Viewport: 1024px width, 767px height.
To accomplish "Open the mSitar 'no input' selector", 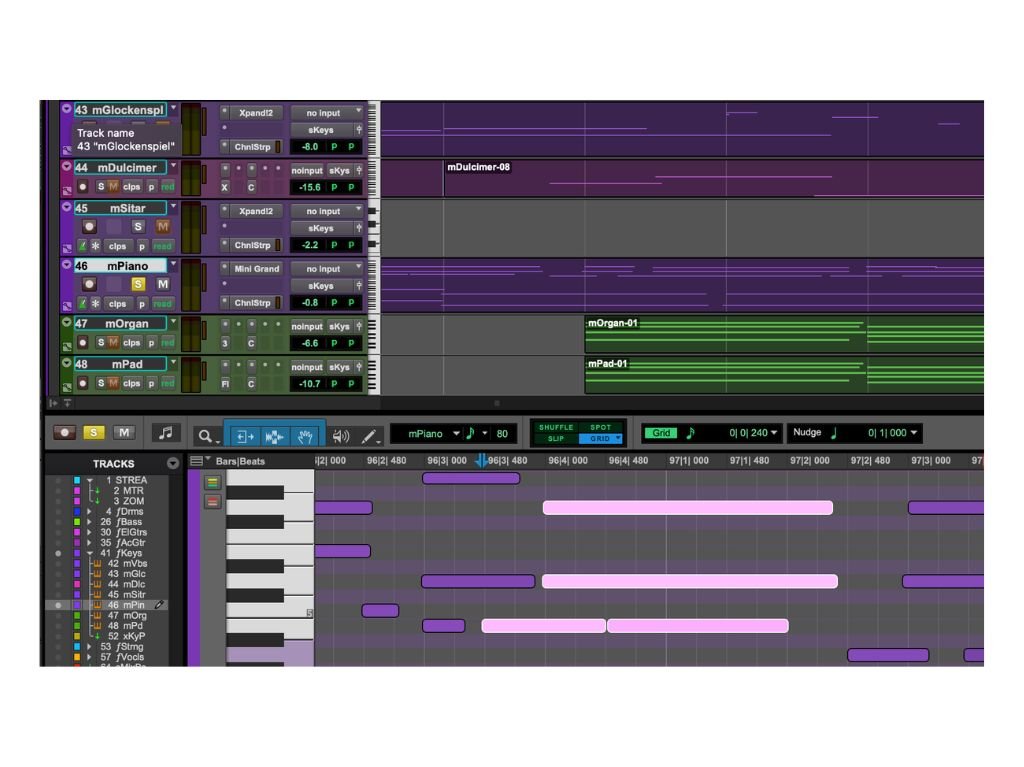I will coord(327,211).
